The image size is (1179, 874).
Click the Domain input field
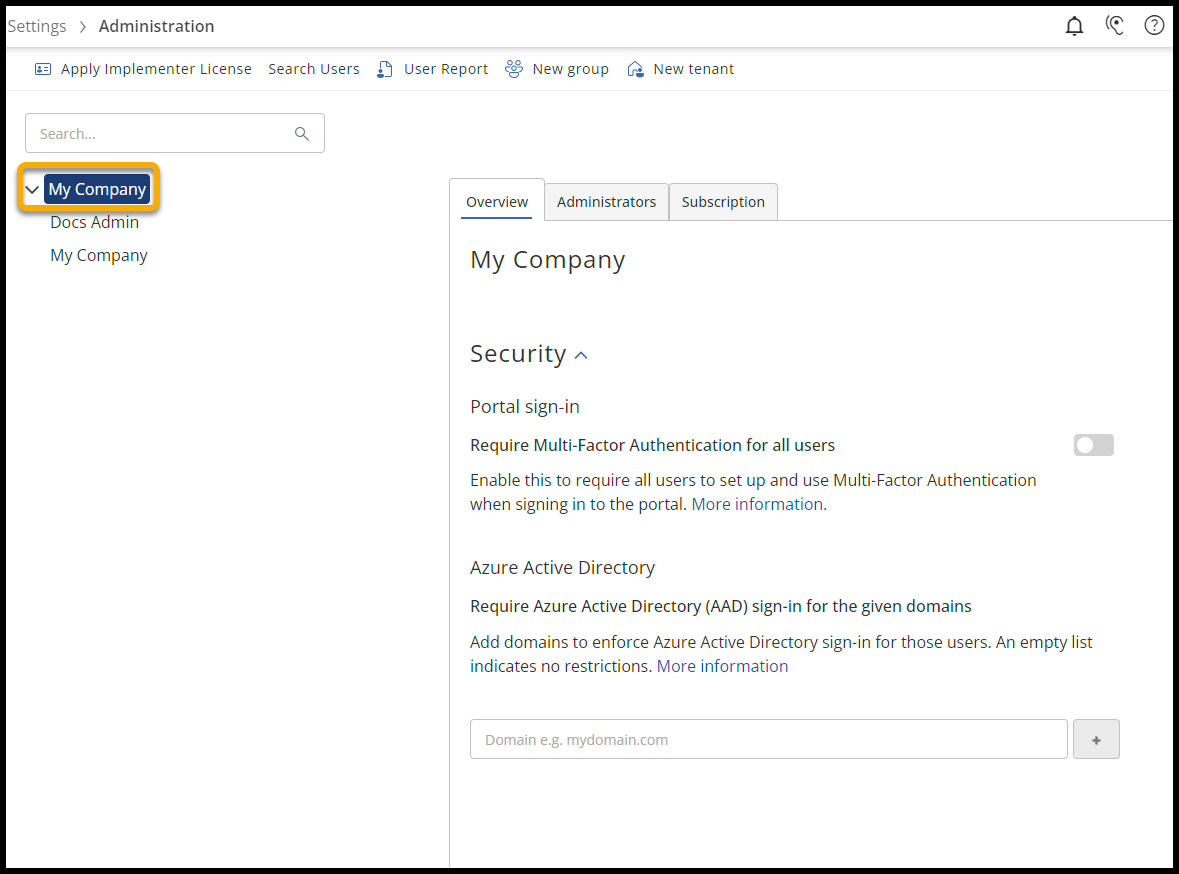768,740
